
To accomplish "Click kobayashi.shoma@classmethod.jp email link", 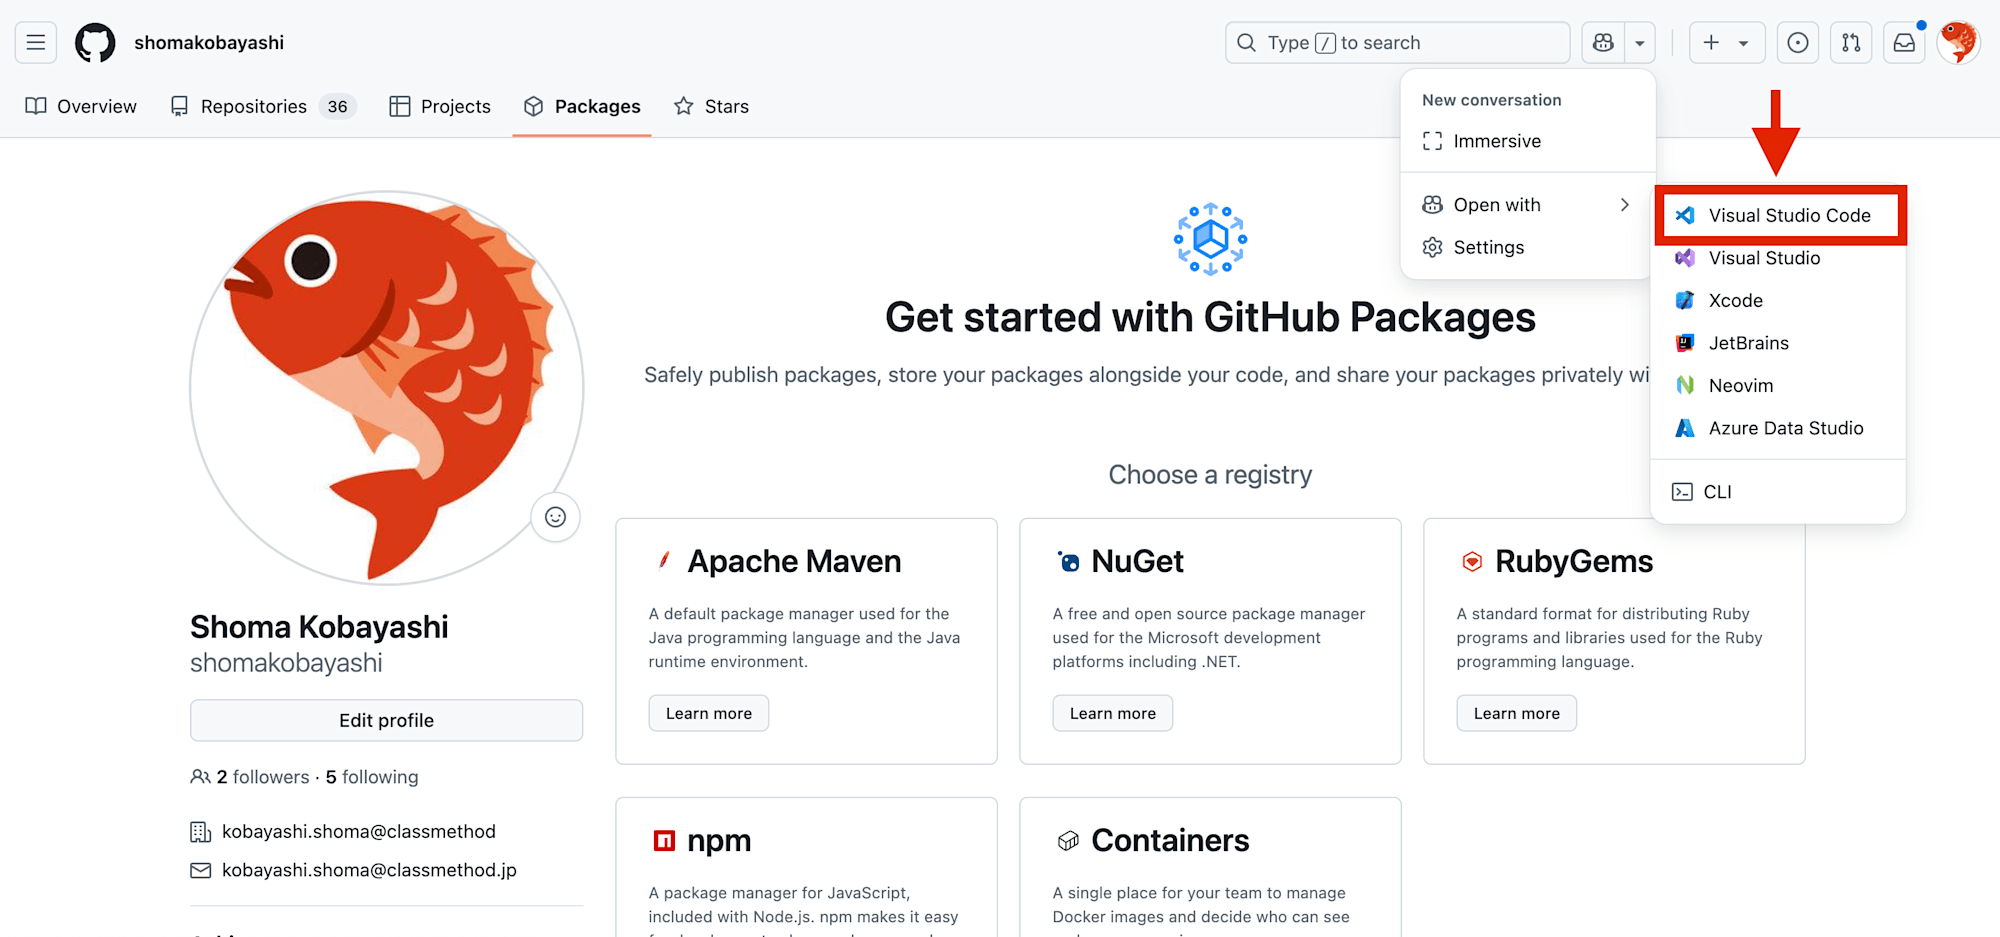I will pyautogui.click(x=369, y=870).
